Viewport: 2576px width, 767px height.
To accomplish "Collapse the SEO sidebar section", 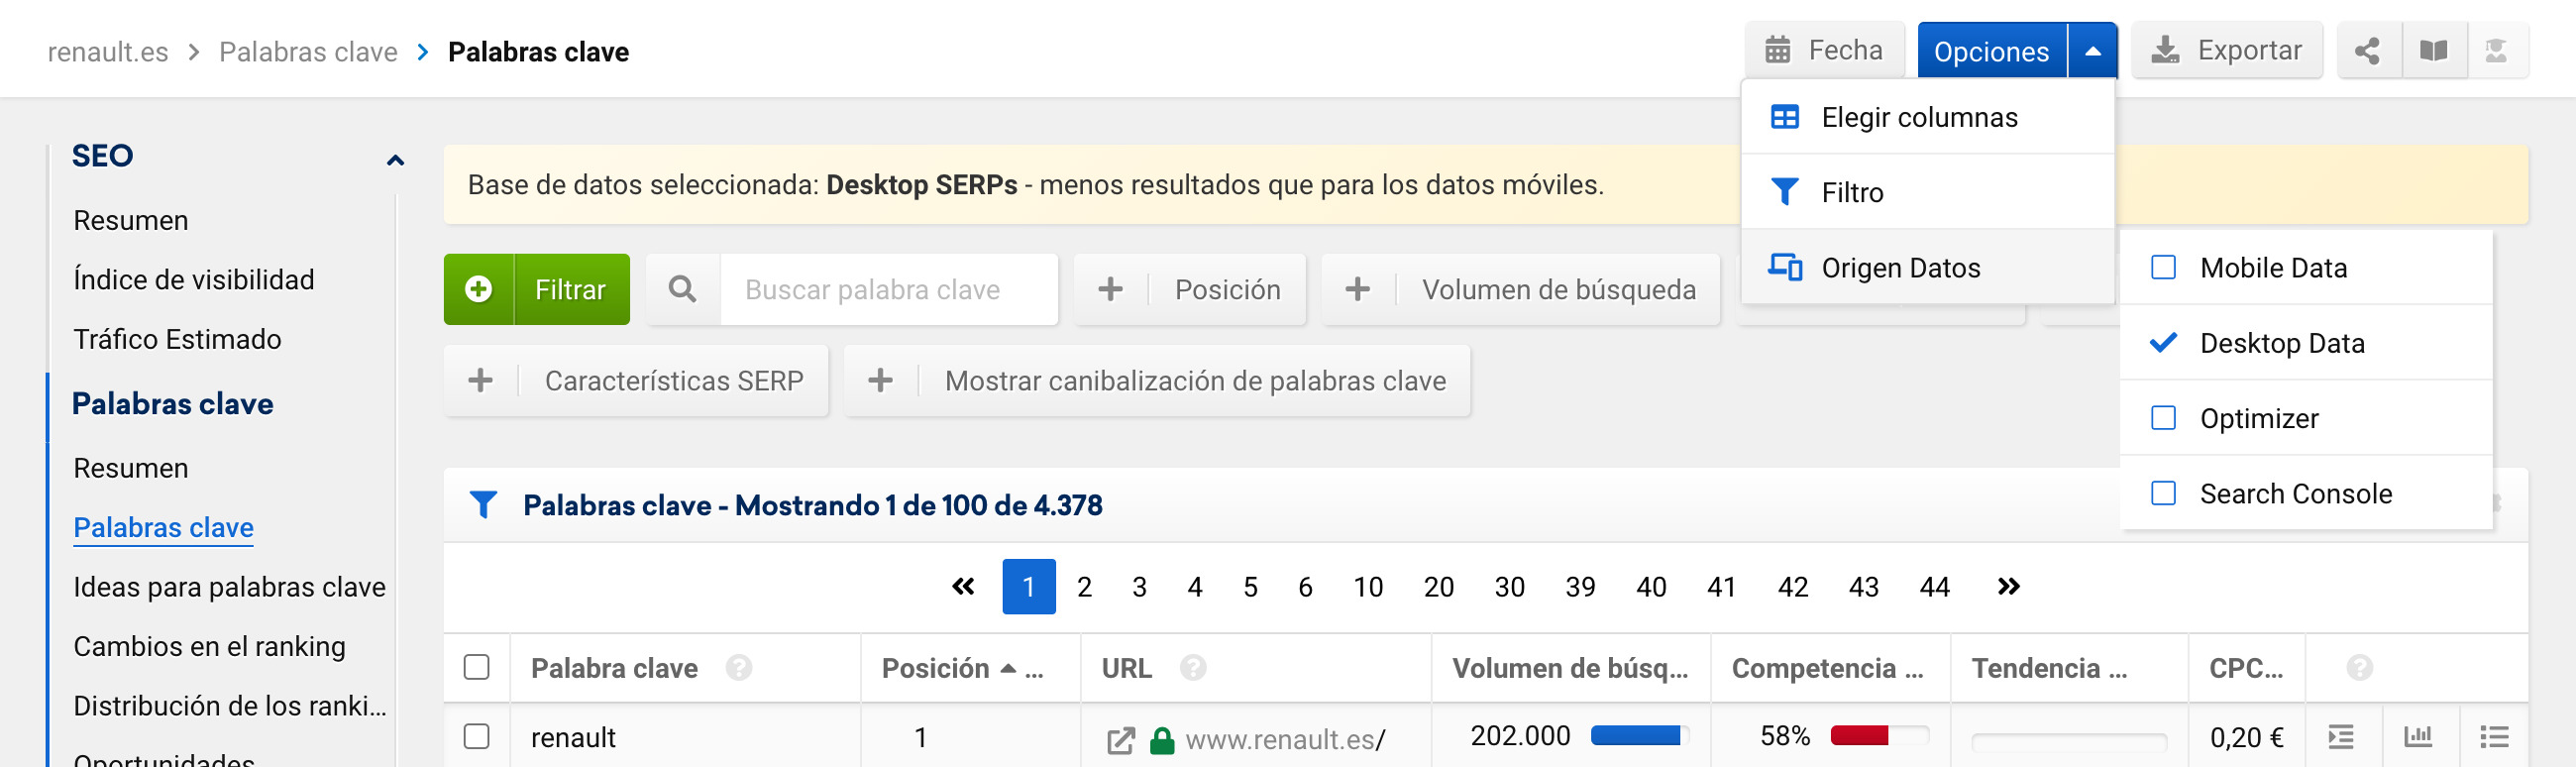I will pos(395,160).
